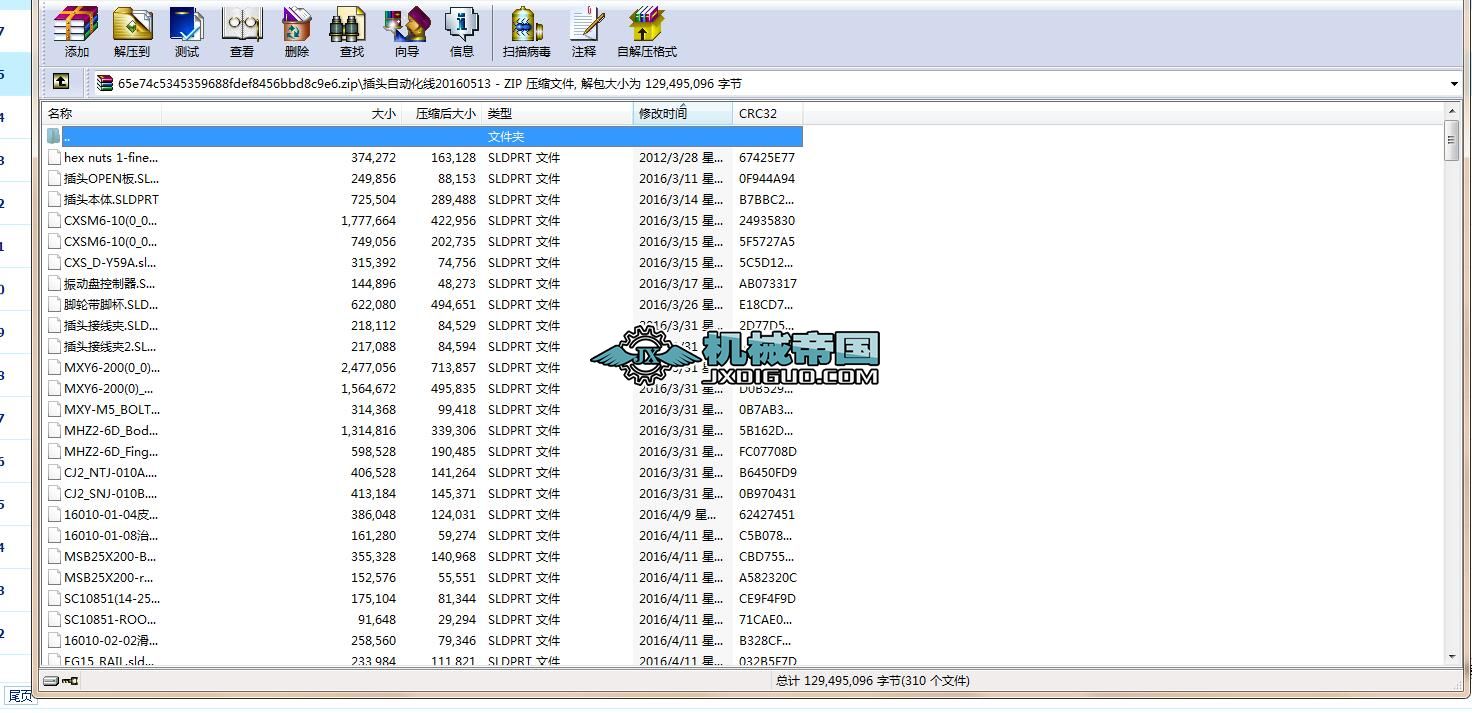The image size is (1472, 713).
Task: Sort by 修改时间 column header
Action: [683, 113]
